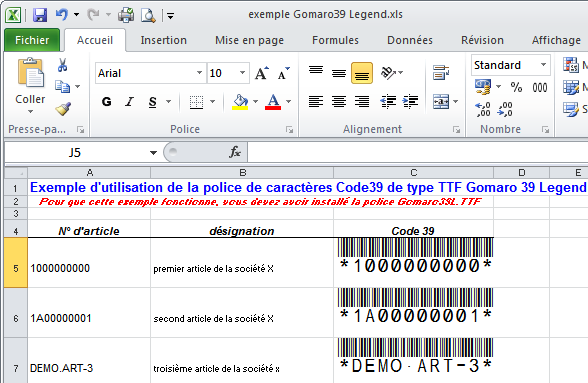This screenshot has width=588, height=383.
Task: Undo the last action
Action: coord(62,15)
